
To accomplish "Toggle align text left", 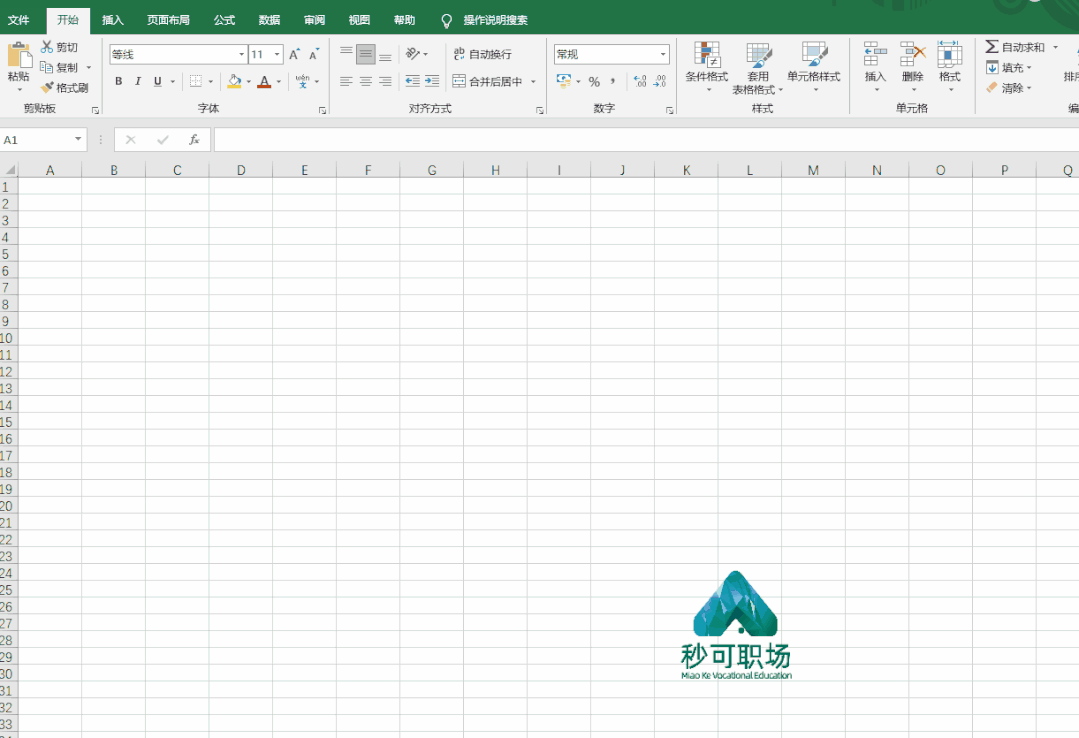I will tap(346, 81).
